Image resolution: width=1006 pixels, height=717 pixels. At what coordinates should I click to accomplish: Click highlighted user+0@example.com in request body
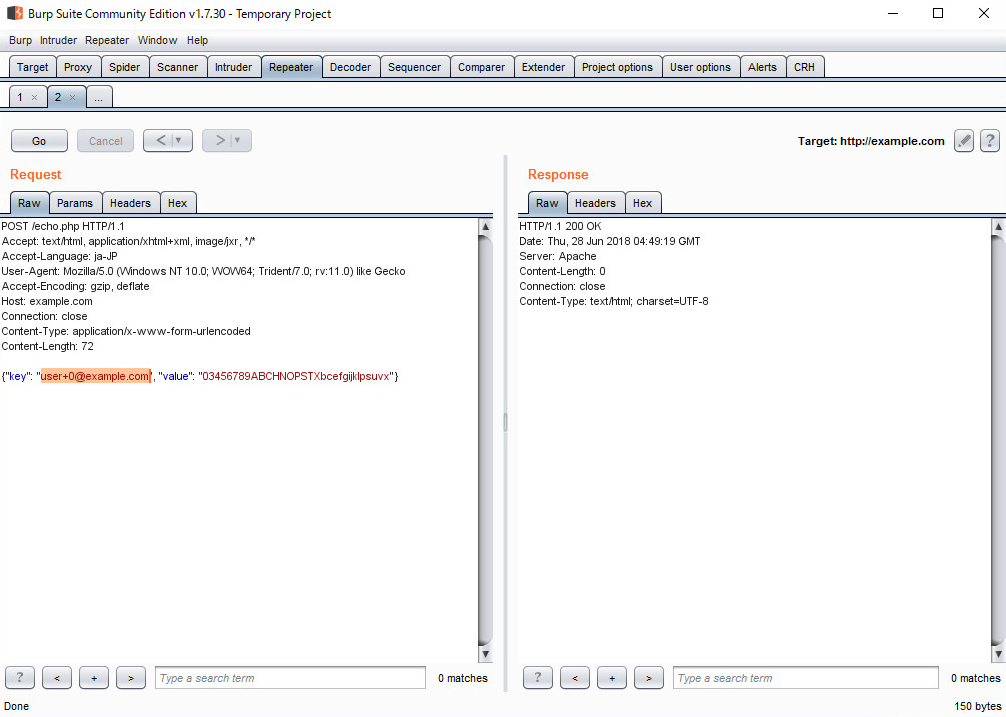click(x=95, y=376)
